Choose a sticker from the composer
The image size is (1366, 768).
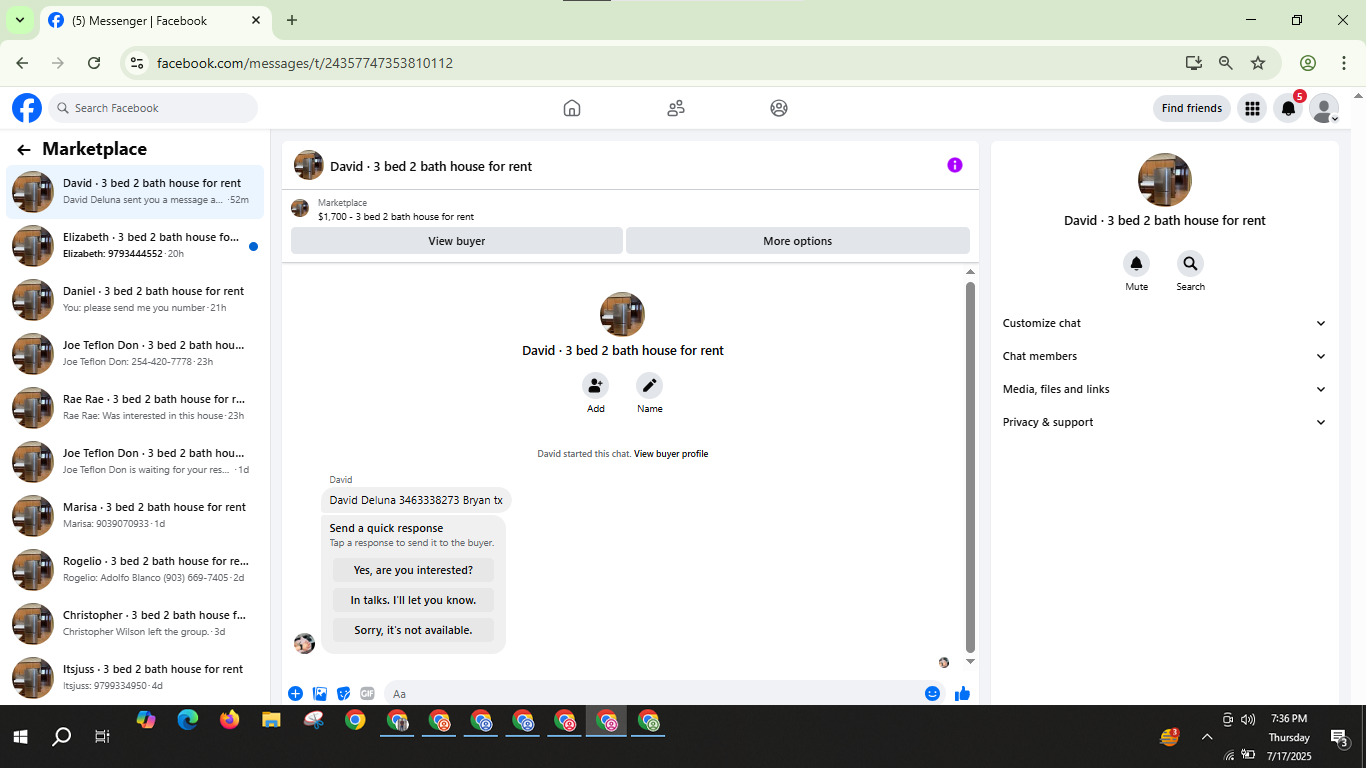(x=344, y=693)
